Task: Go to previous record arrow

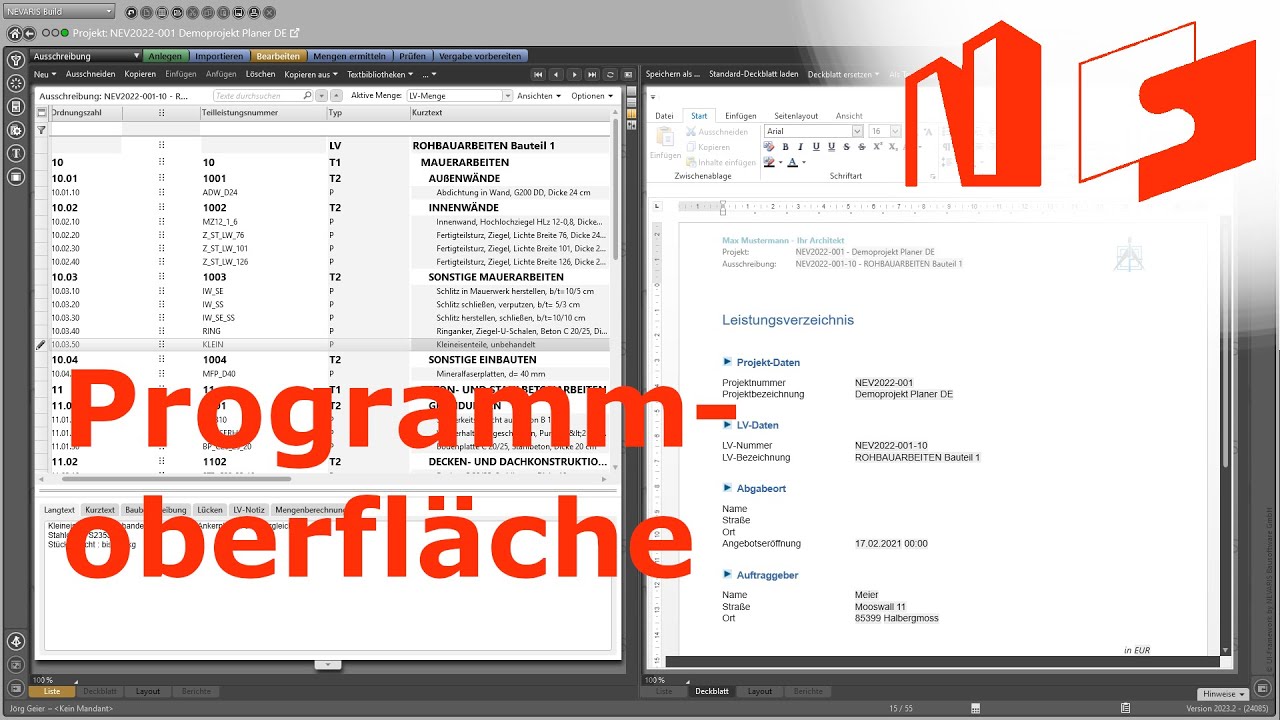Action: (556, 74)
